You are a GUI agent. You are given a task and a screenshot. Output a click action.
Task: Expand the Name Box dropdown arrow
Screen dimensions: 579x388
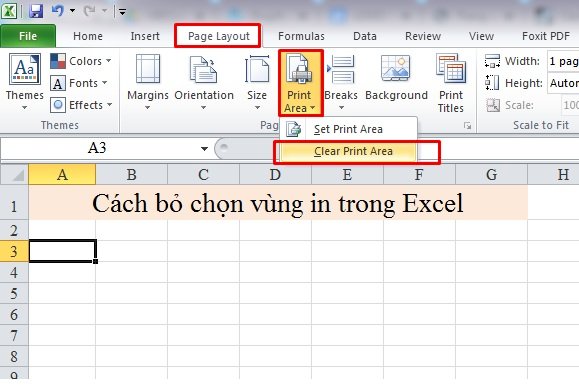pos(204,149)
